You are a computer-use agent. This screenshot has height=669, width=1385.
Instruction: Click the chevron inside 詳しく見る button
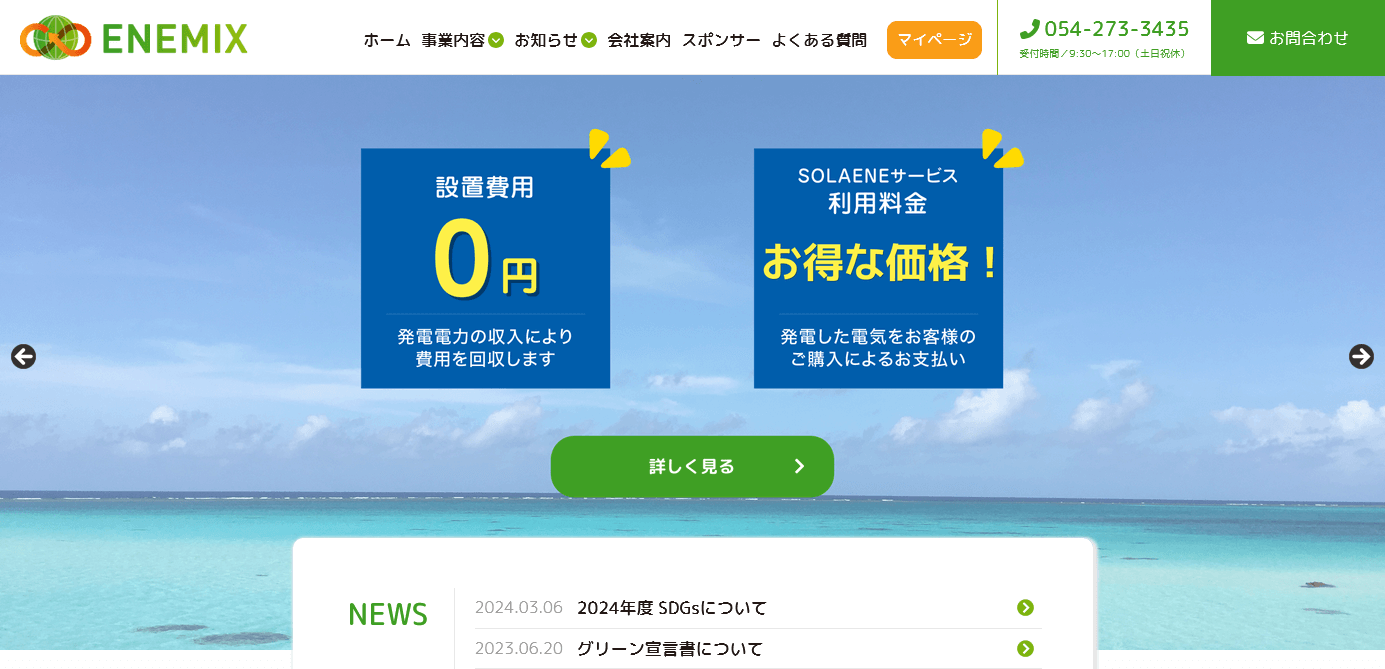[x=799, y=466]
